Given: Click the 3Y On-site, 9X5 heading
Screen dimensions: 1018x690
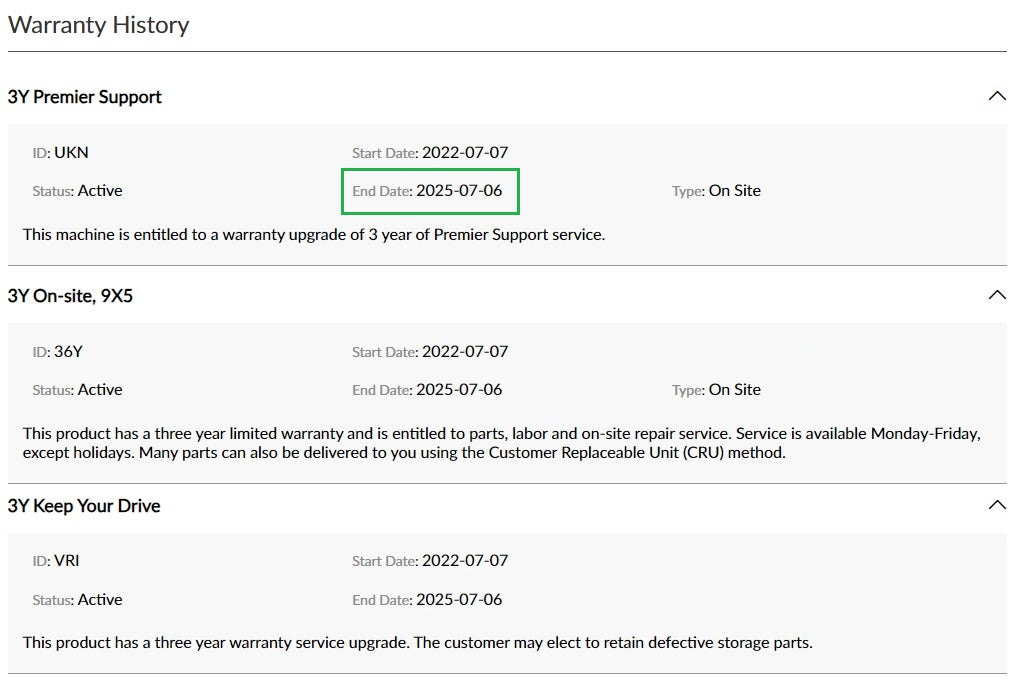Looking at the screenshot, I should (70, 296).
